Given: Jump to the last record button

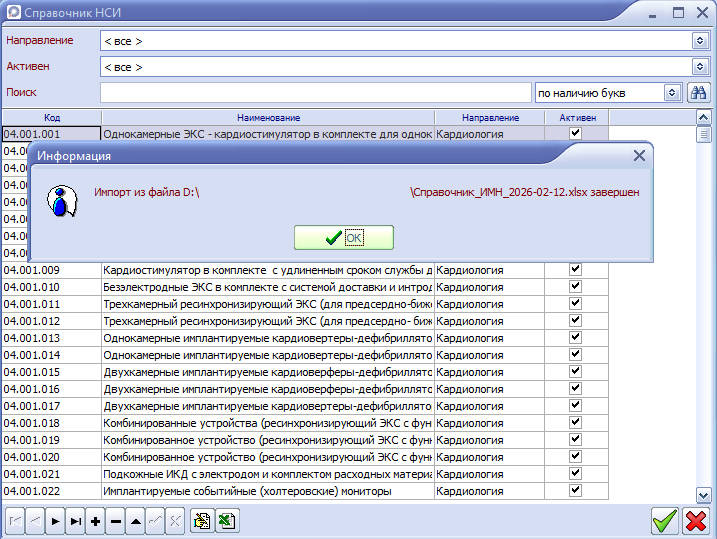Looking at the screenshot, I should (75, 521).
